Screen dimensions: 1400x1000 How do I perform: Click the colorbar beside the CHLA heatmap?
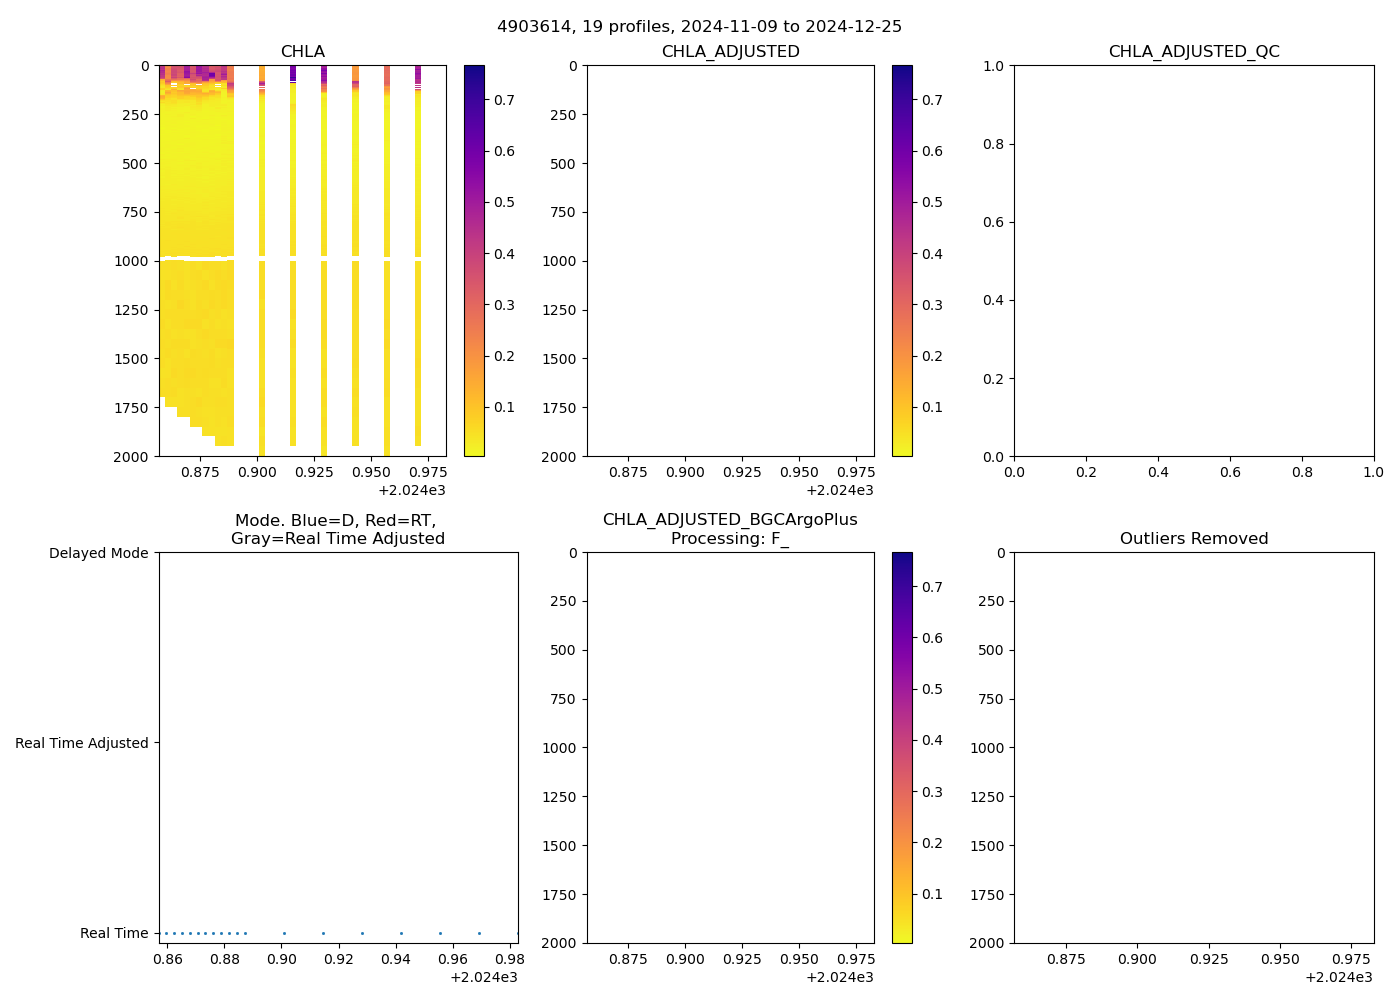click(474, 260)
